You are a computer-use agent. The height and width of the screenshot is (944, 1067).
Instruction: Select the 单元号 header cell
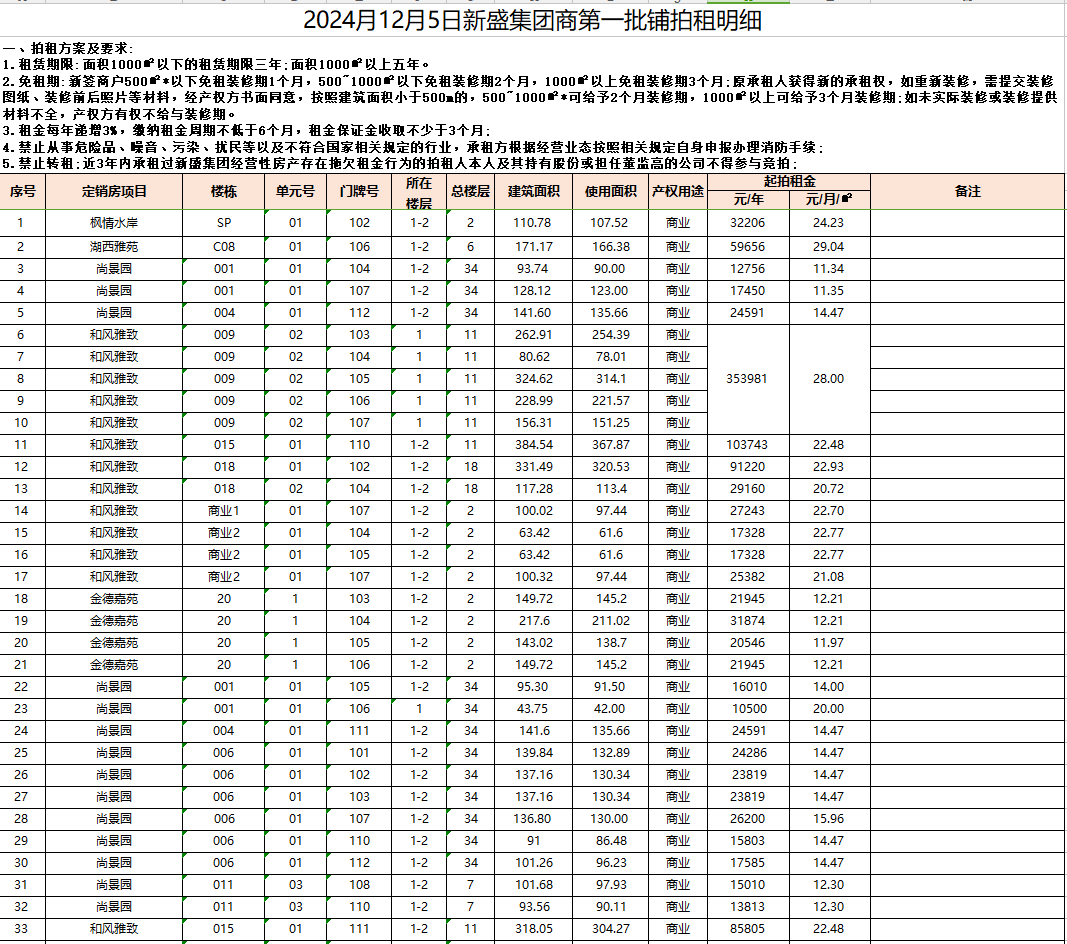pos(295,191)
